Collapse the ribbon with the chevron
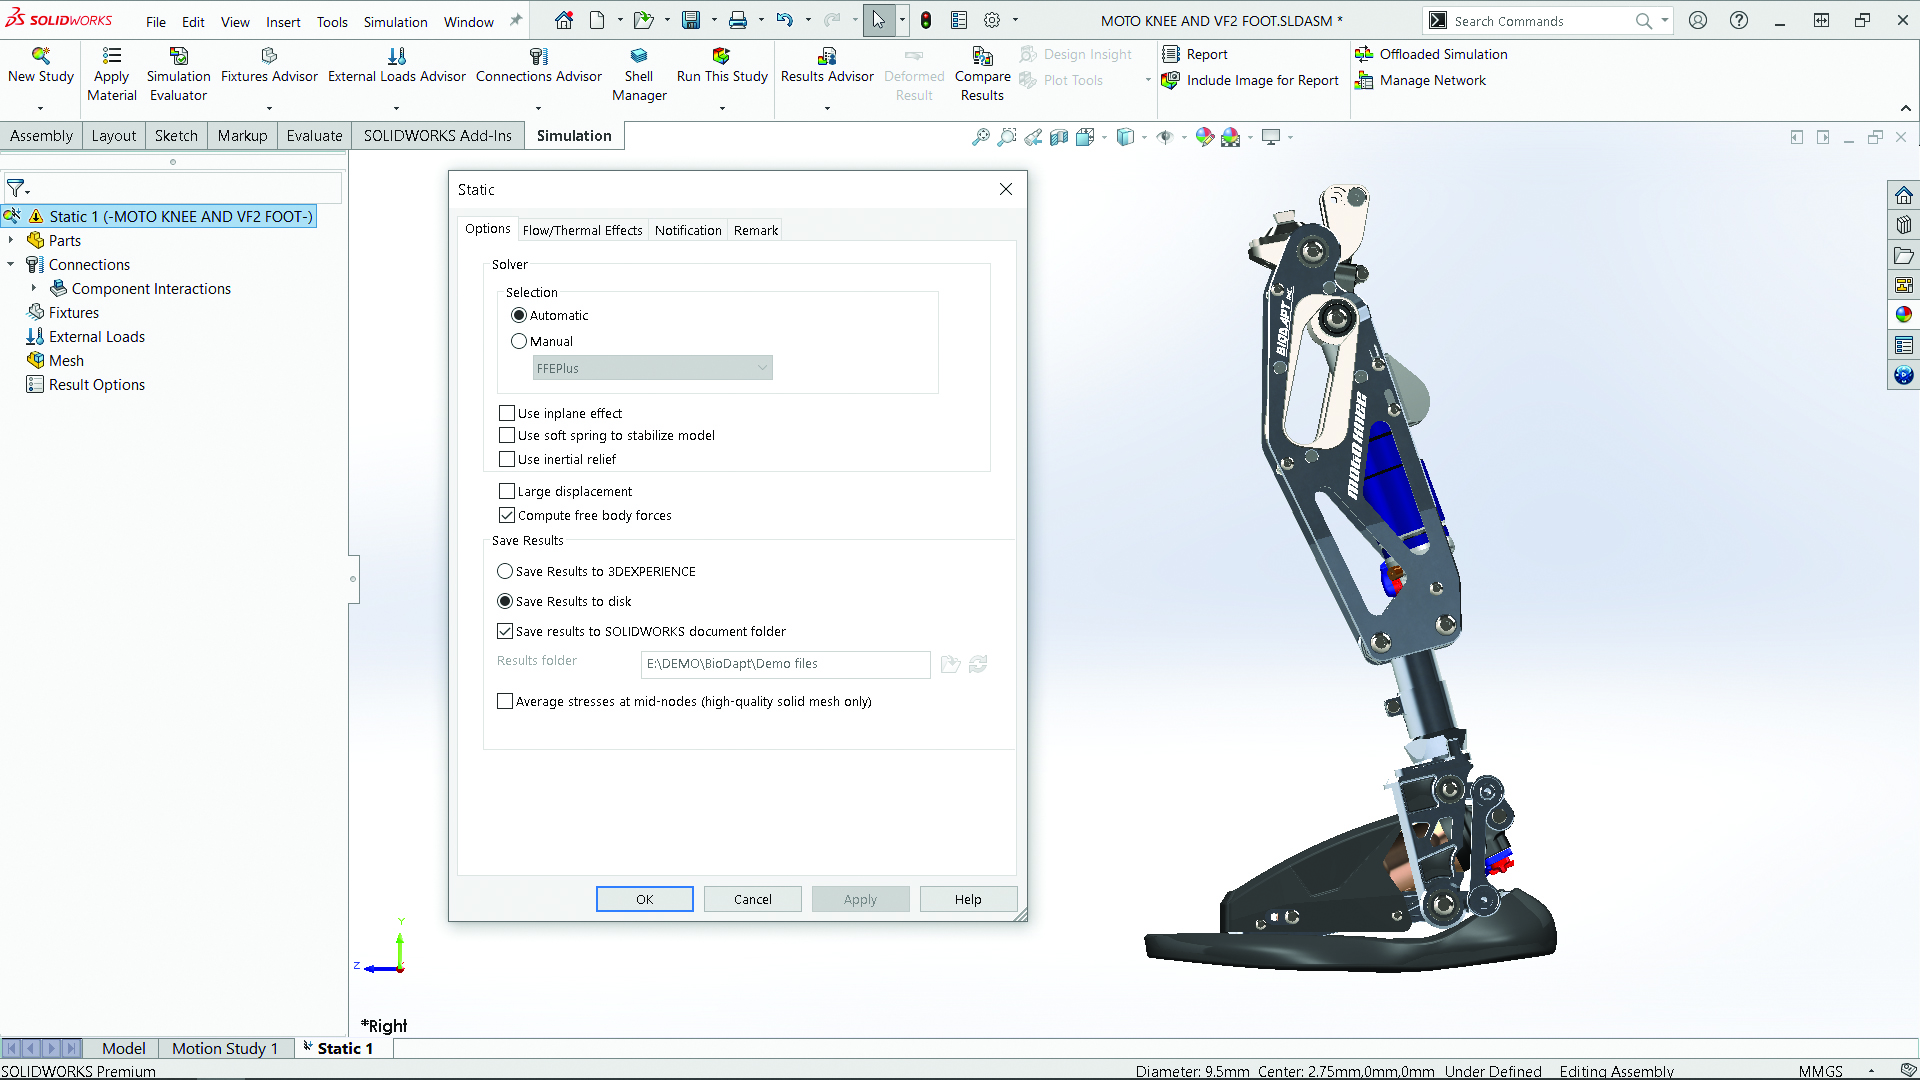Screen dimensions: 1920x1080 click(1906, 108)
